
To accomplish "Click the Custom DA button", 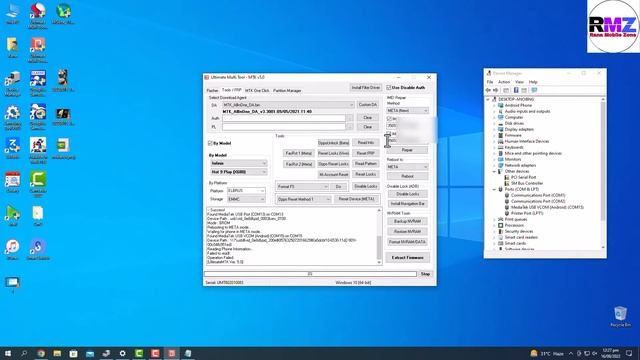I will point(367,105).
